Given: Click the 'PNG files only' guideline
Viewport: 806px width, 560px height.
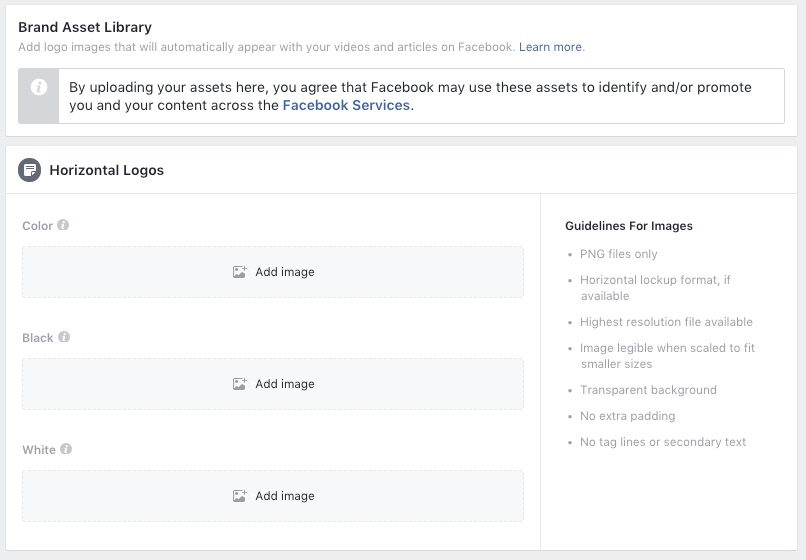Looking at the screenshot, I should click(x=618, y=254).
